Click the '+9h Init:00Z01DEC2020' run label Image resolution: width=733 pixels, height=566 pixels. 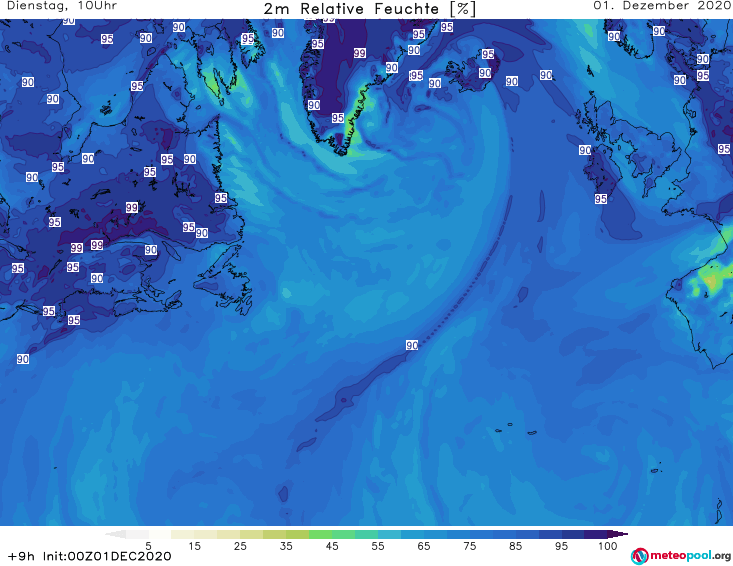tap(90, 556)
